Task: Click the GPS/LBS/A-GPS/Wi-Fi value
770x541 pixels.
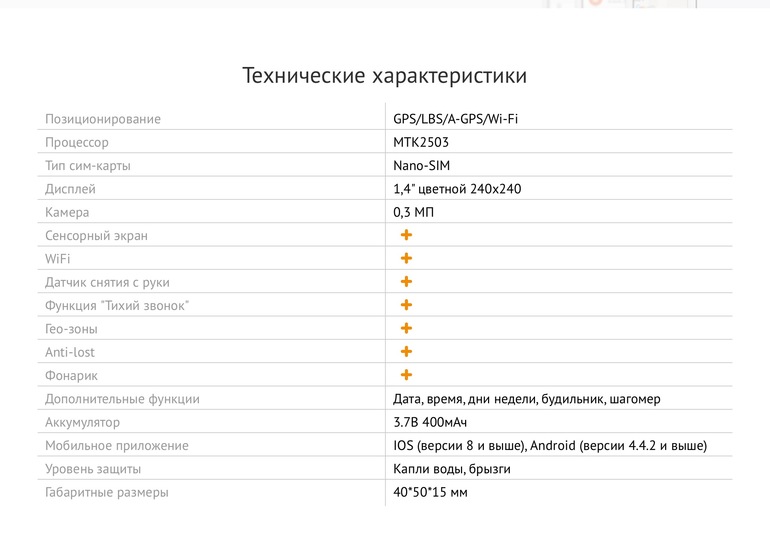Action: coord(455,119)
